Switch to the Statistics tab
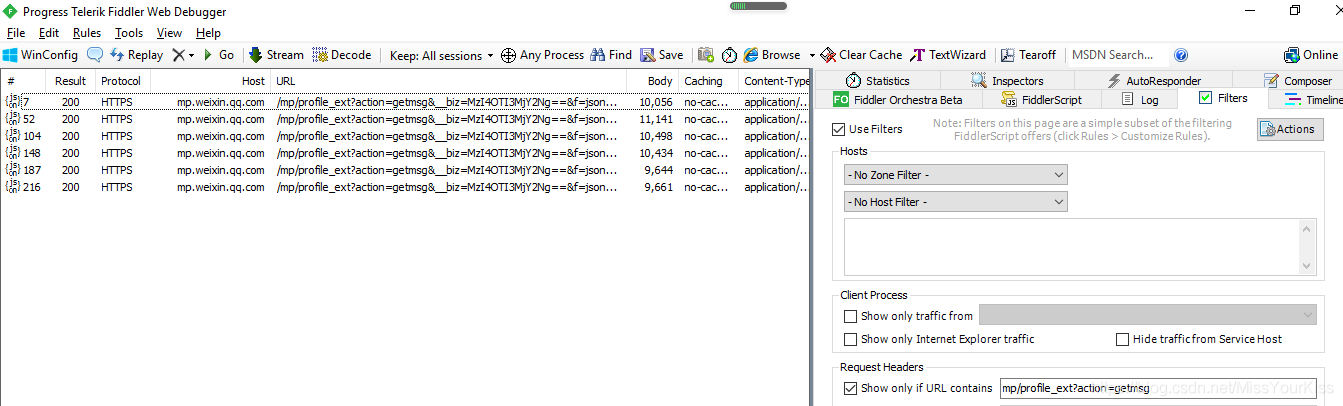This screenshot has width=1343, height=406. point(877,80)
